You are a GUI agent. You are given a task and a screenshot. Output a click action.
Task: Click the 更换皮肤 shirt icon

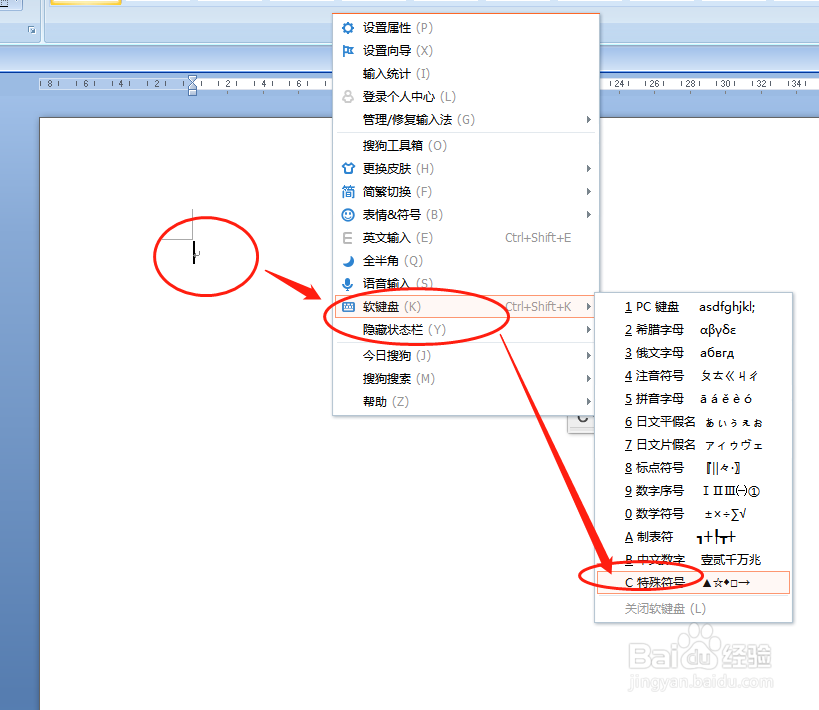(x=347, y=168)
